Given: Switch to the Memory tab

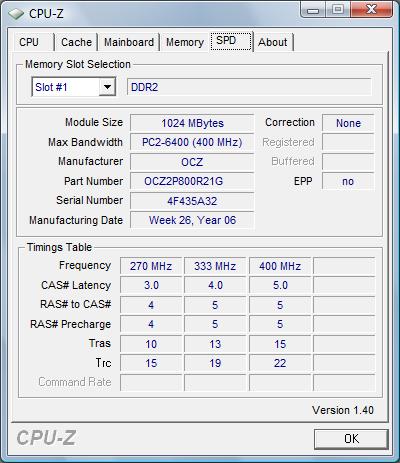Looking at the screenshot, I should (185, 42).
